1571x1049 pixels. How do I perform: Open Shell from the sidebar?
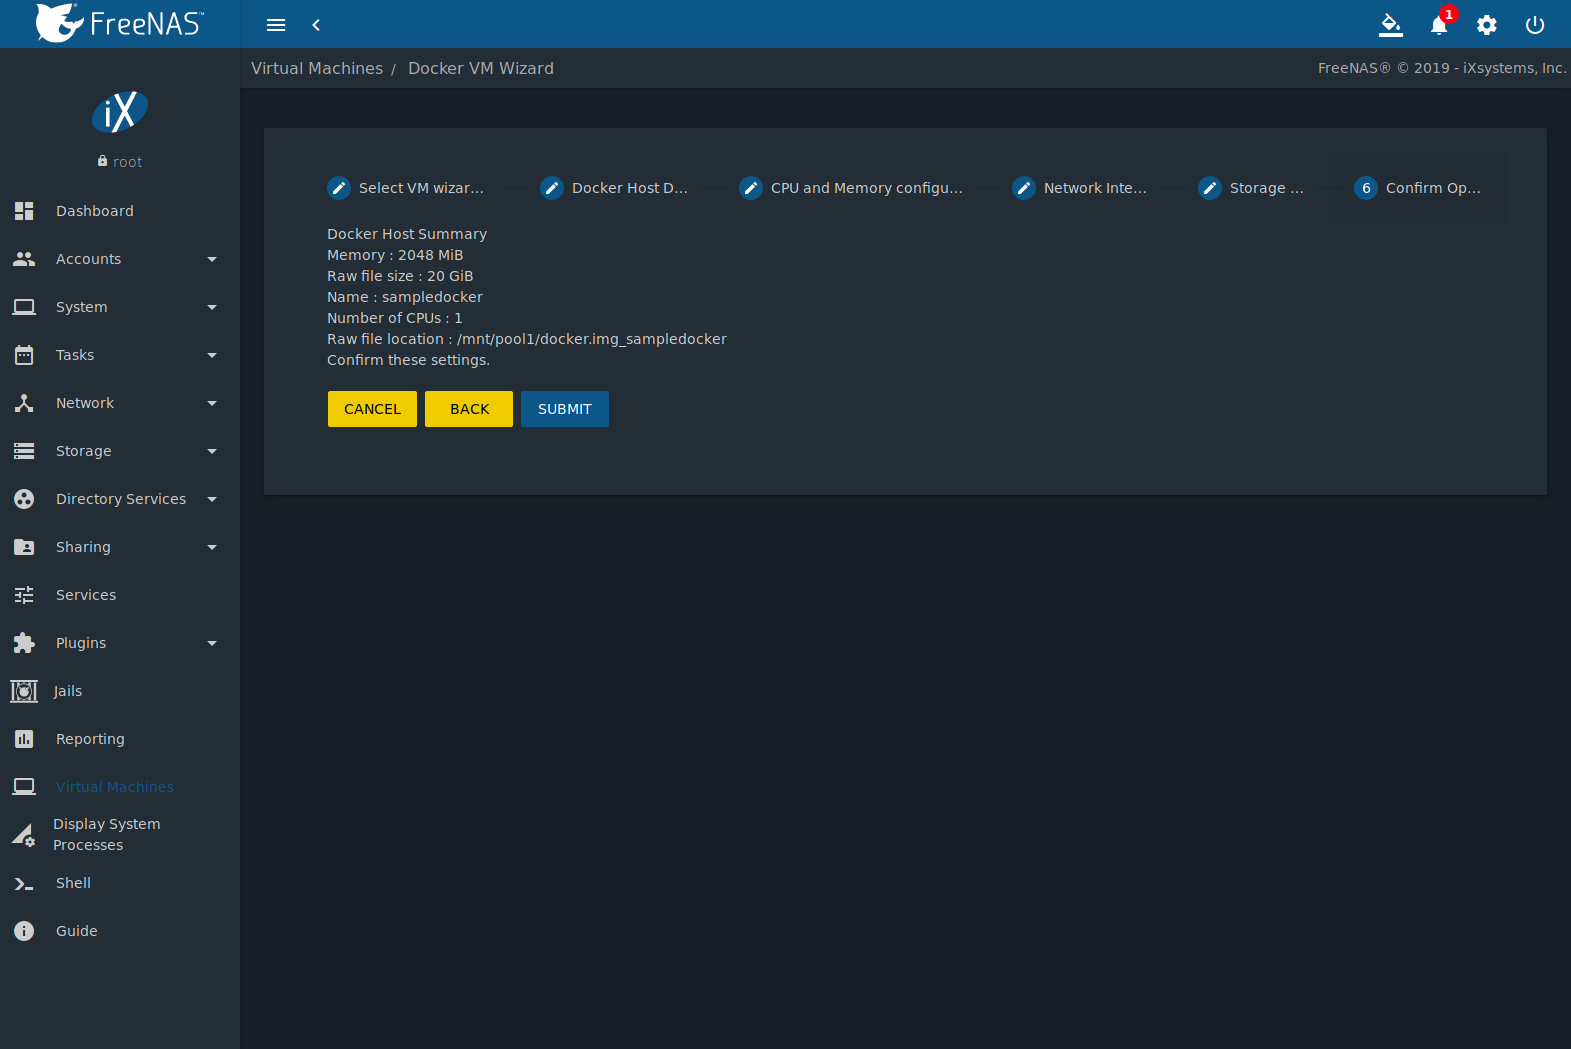coord(73,883)
